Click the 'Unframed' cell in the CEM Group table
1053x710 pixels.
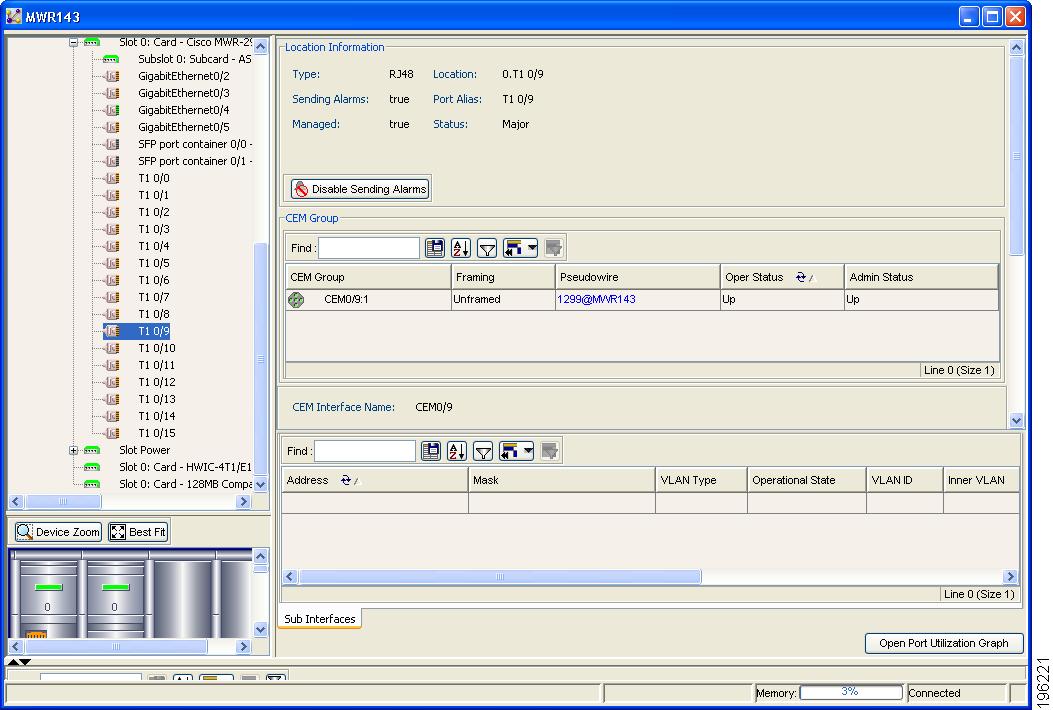pyautogui.click(x=503, y=300)
